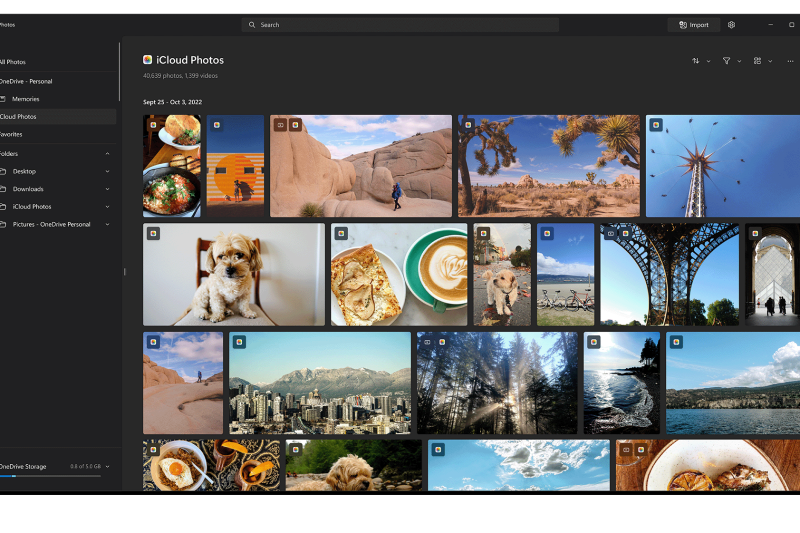Open Favorites in the sidebar
800x533 pixels.
pyautogui.click(x=58, y=134)
